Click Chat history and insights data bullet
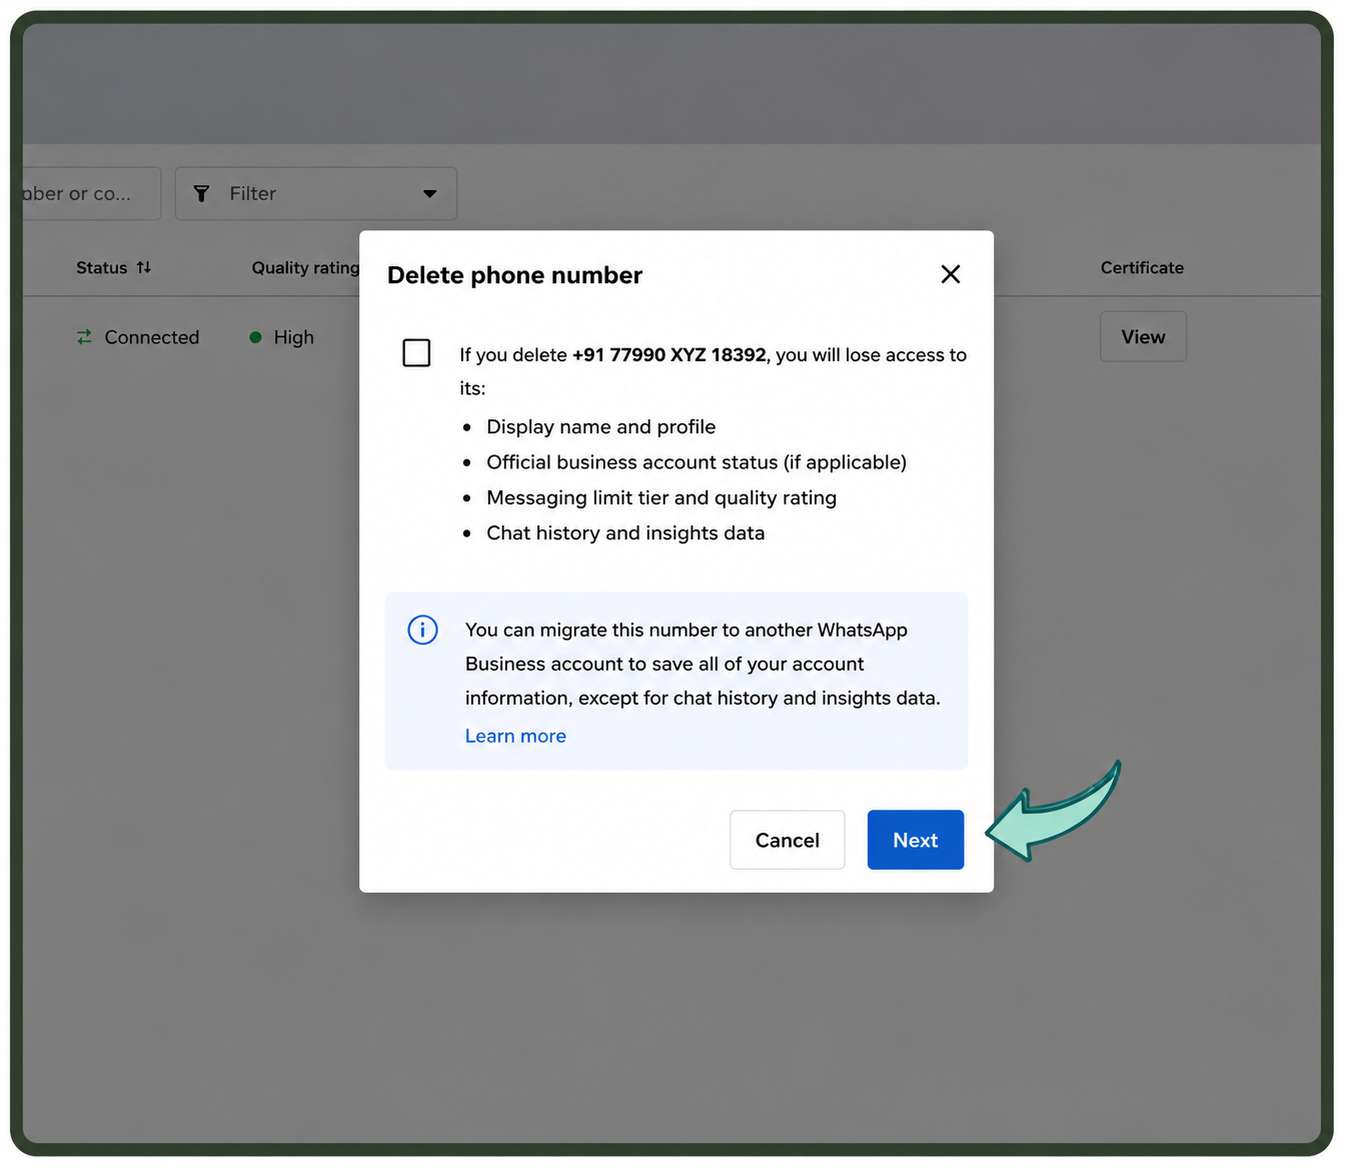Image resolution: width=1345 pixels, height=1169 pixels. (x=625, y=533)
